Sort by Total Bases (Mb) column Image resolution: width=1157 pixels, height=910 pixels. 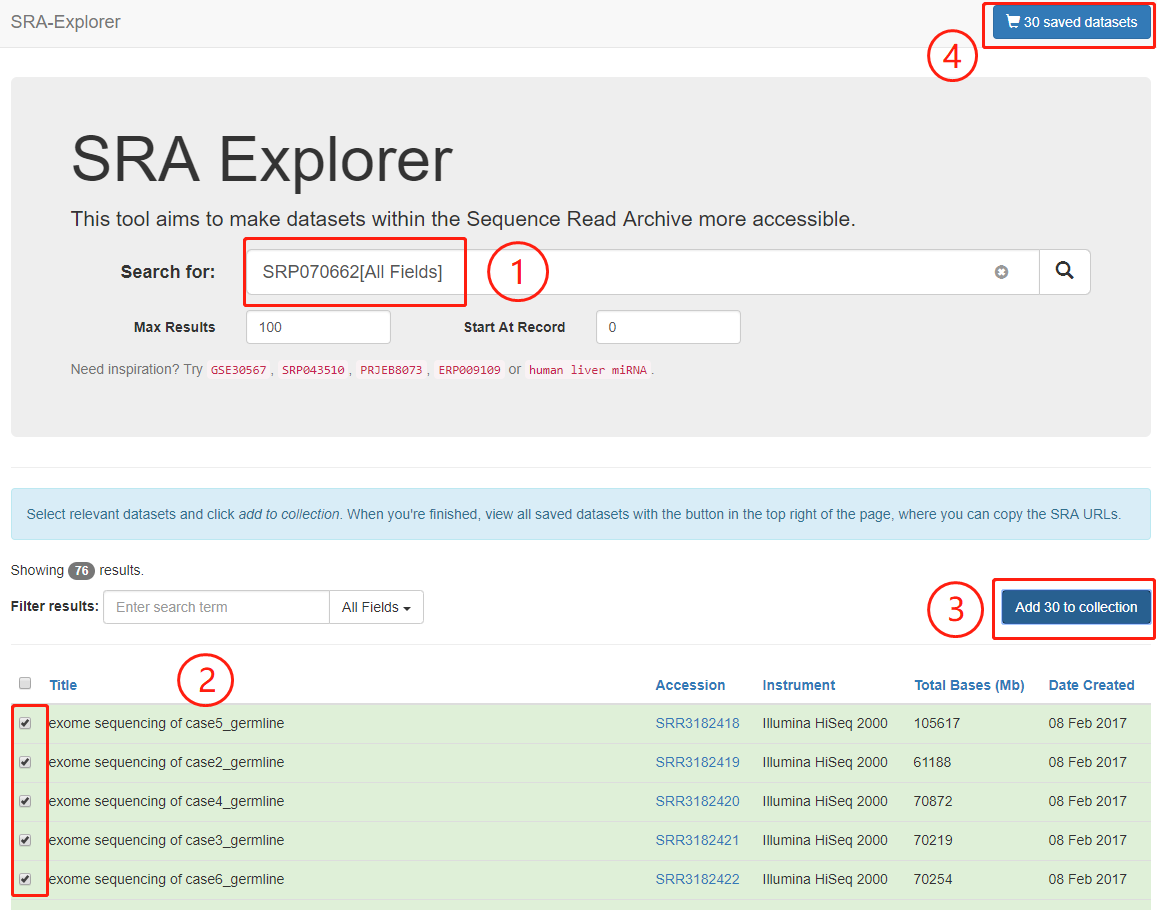[969, 685]
